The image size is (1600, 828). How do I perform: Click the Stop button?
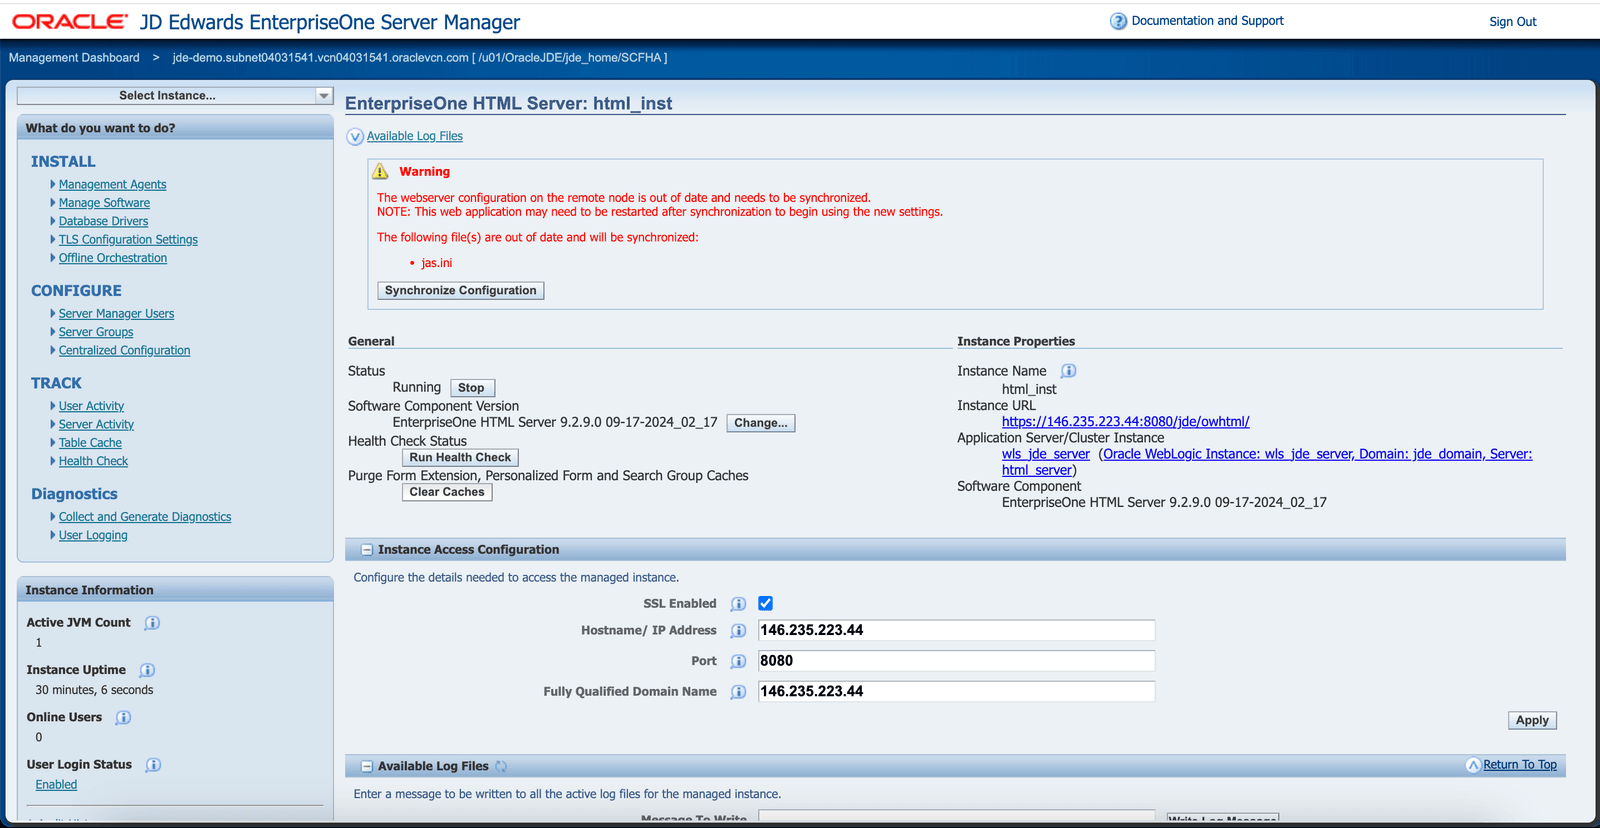[471, 388]
